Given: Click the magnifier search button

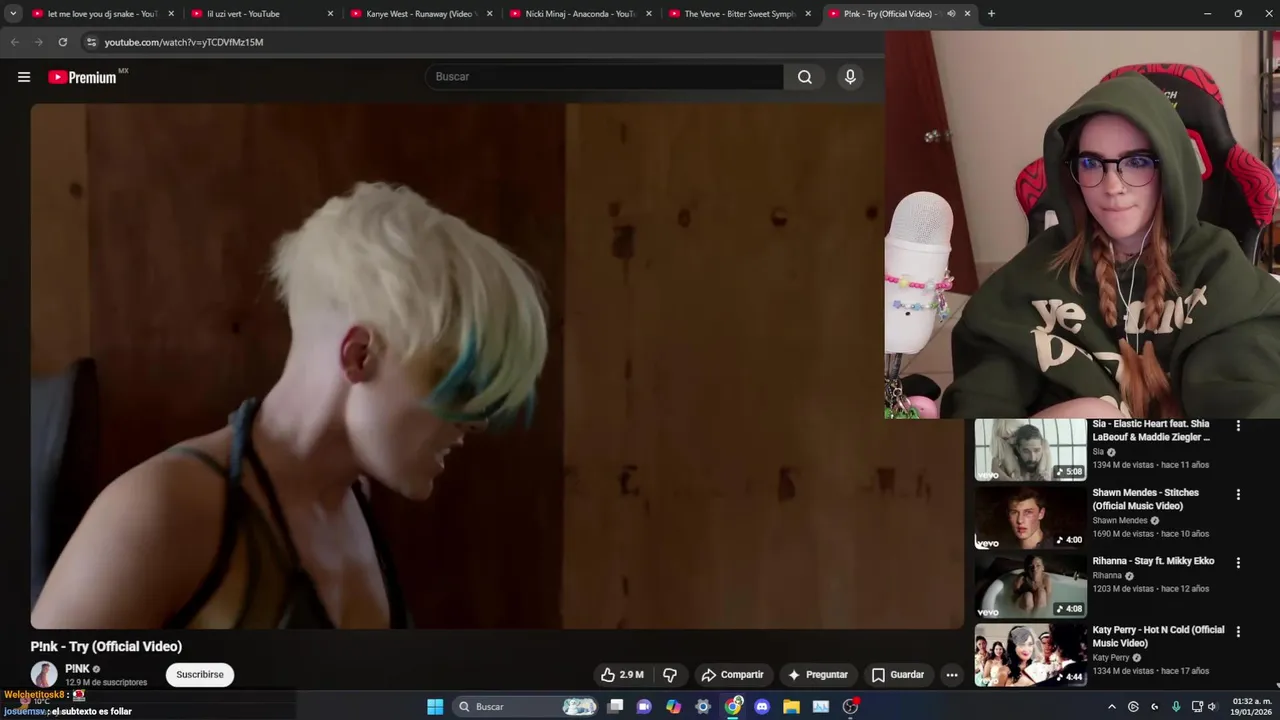Looking at the screenshot, I should (x=805, y=77).
